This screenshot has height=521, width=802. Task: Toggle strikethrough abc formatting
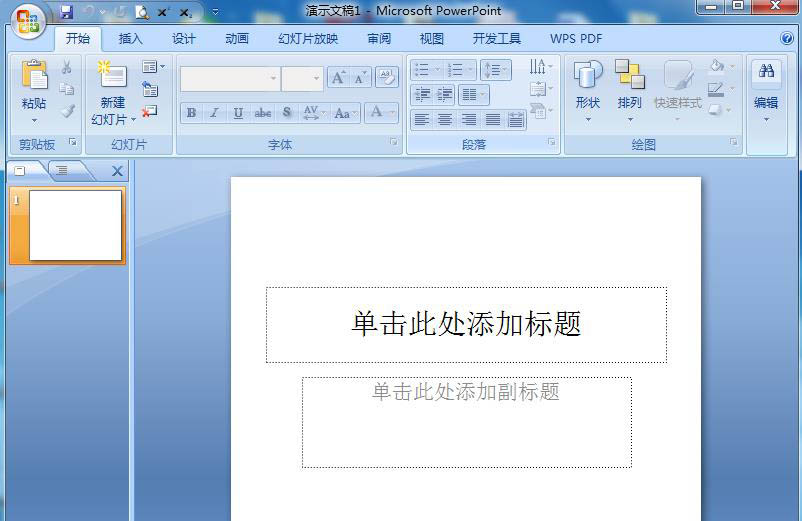tap(263, 113)
